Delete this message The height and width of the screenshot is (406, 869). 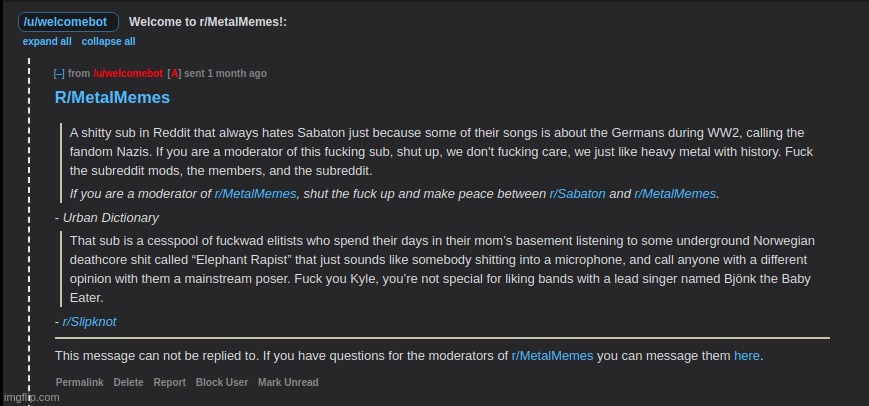(x=128, y=383)
